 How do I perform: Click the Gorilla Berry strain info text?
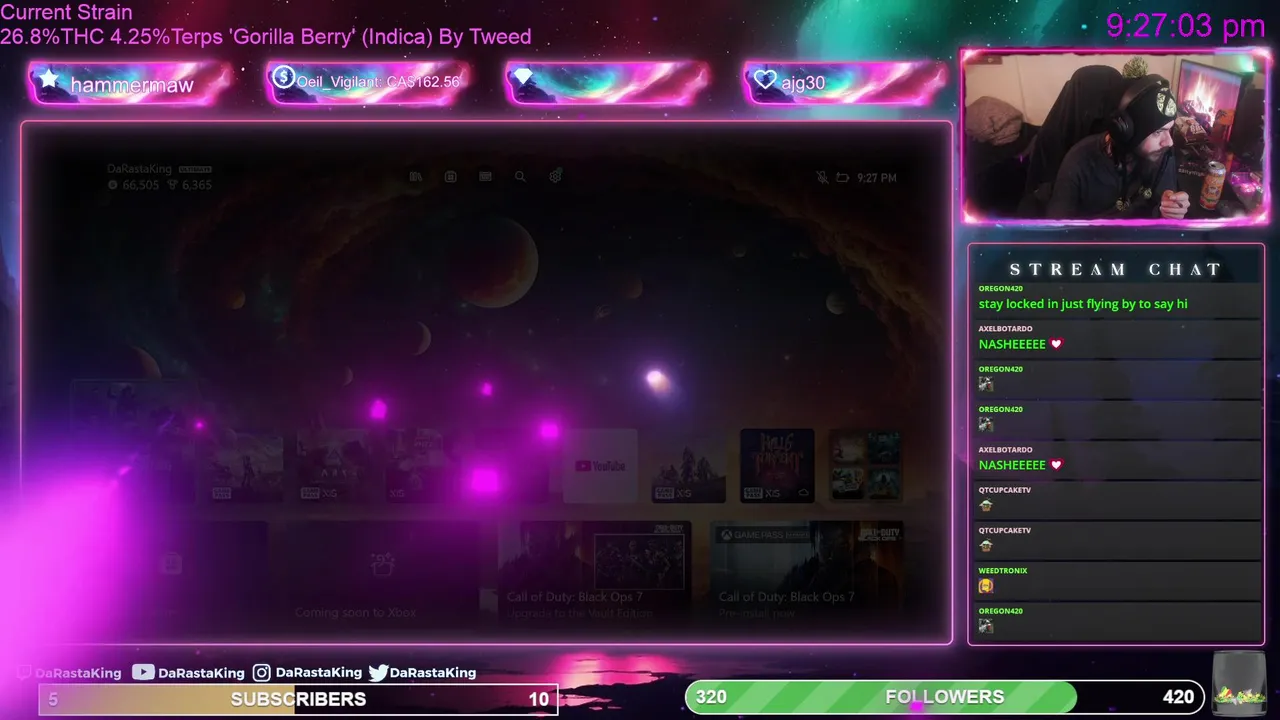point(266,37)
